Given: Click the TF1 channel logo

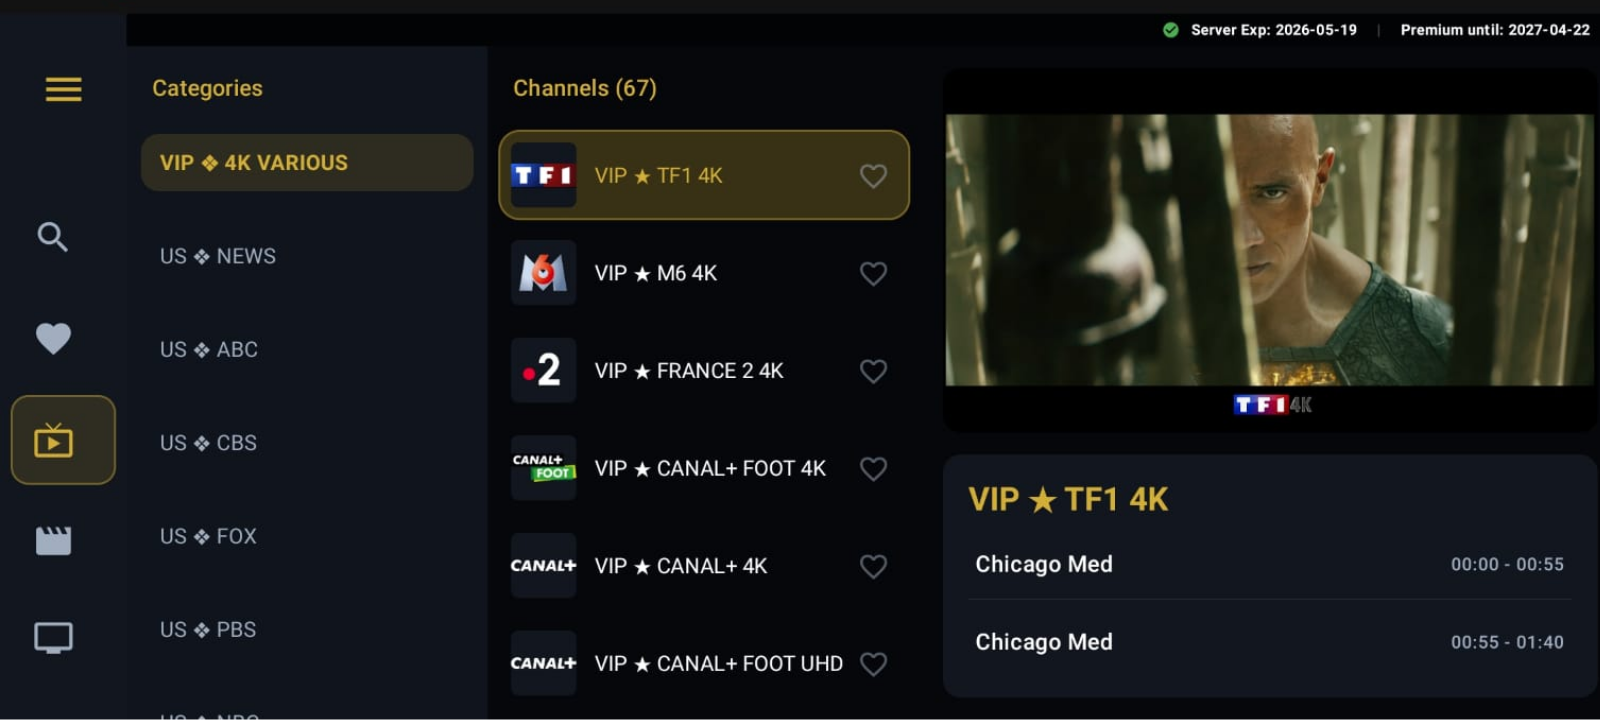Looking at the screenshot, I should [x=543, y=175].
